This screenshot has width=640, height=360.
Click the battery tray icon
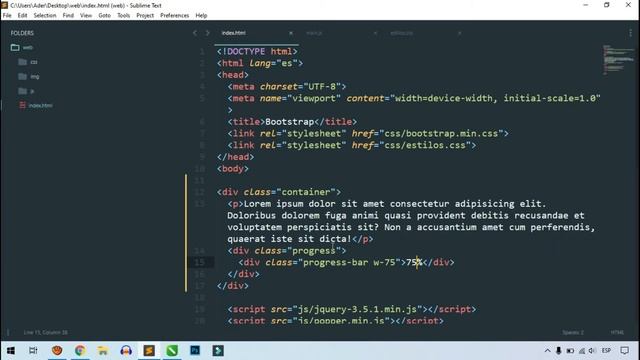tap(570, 351)
